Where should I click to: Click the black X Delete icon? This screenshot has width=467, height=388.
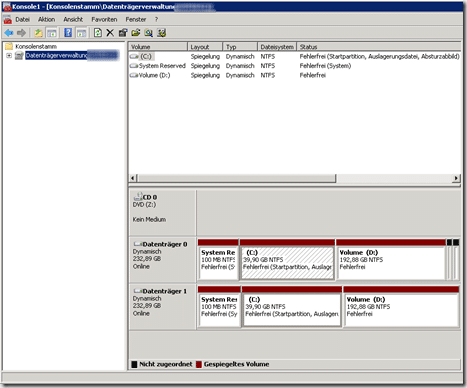110,33
